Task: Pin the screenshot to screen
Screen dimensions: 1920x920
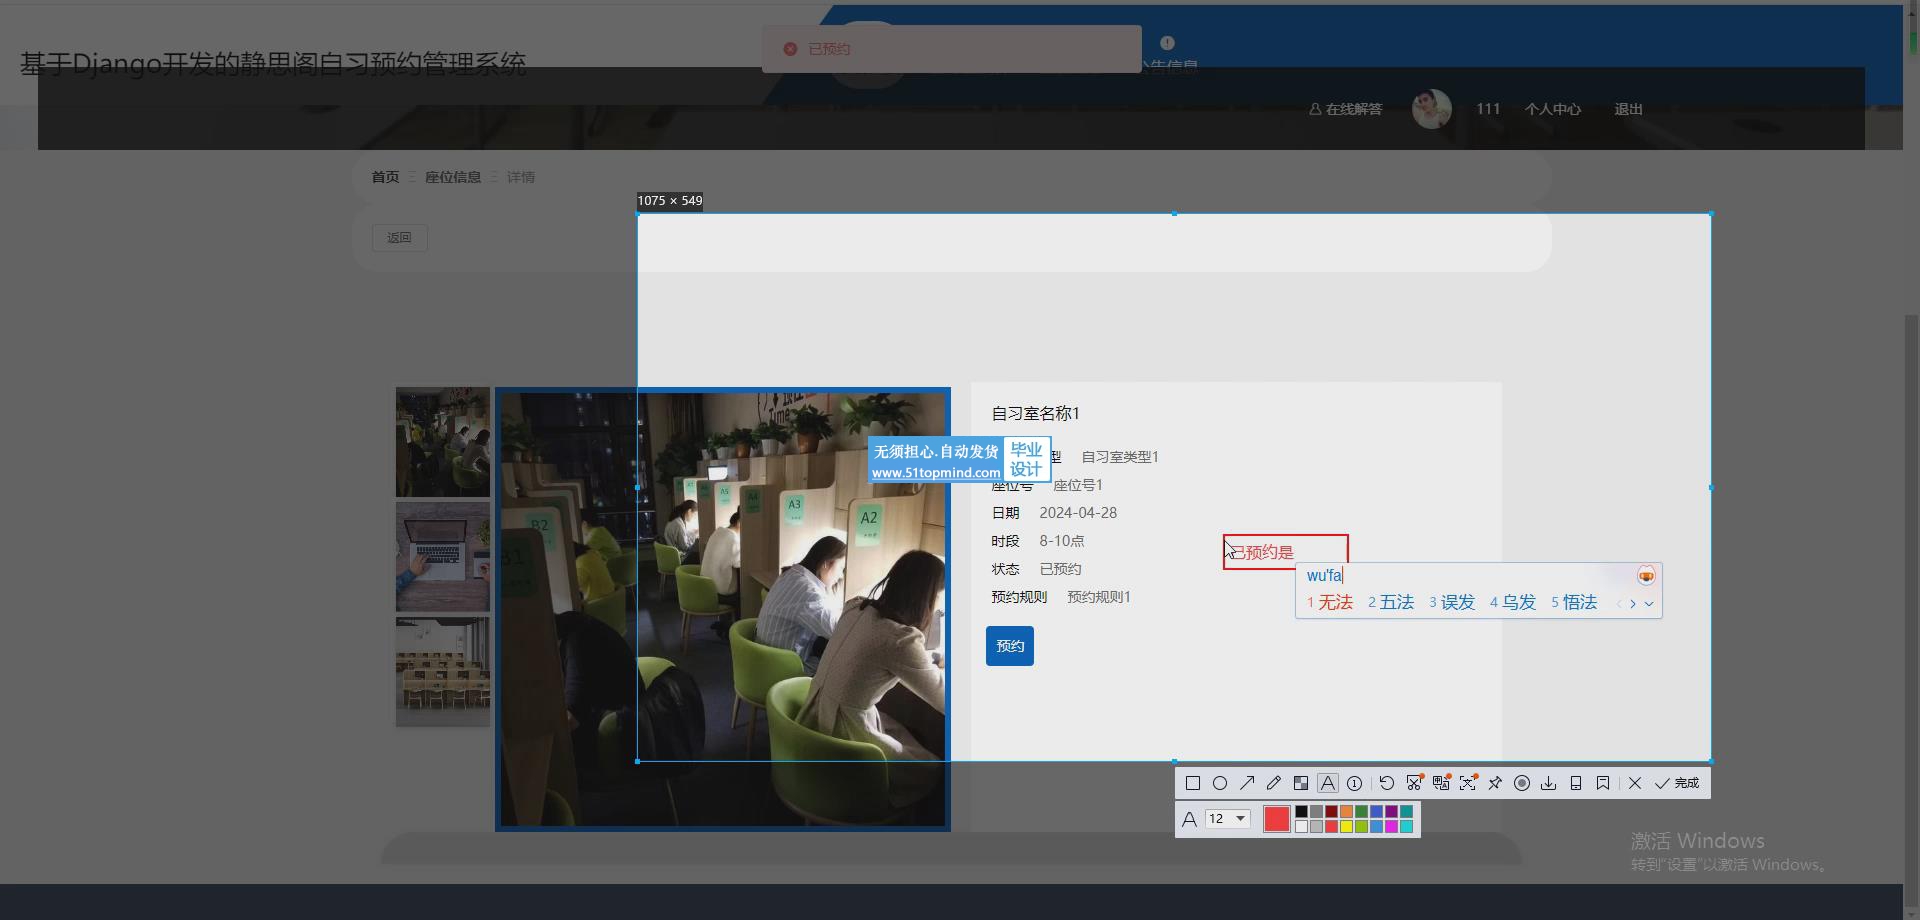Action: point(1495,783)
